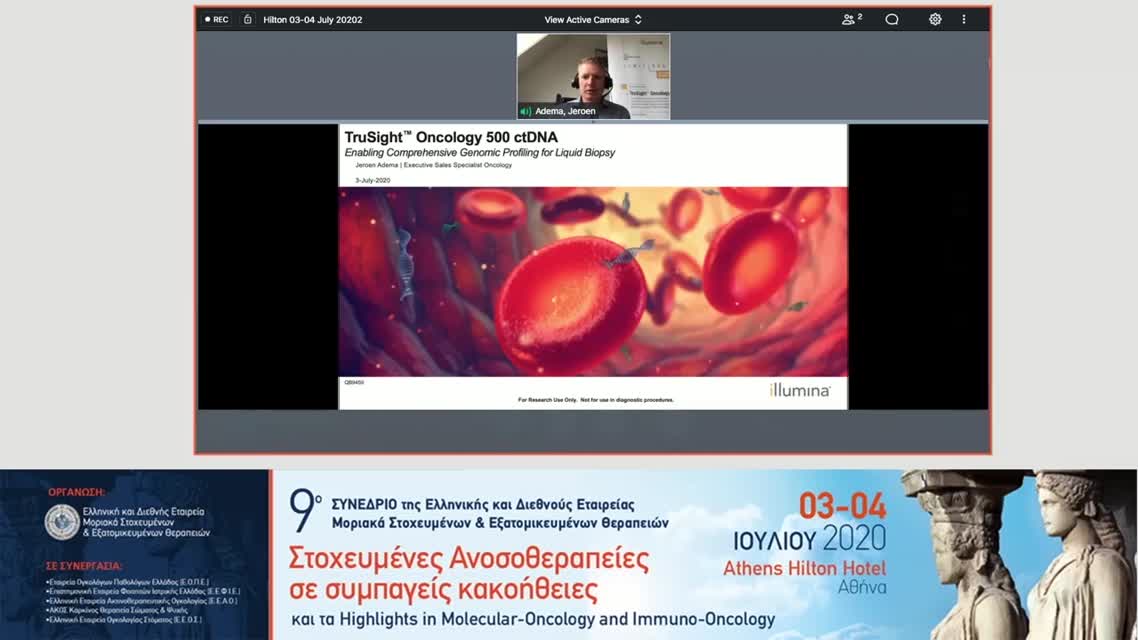
Task: Open the settings gear icon
Action: click(x=934, y=18)
